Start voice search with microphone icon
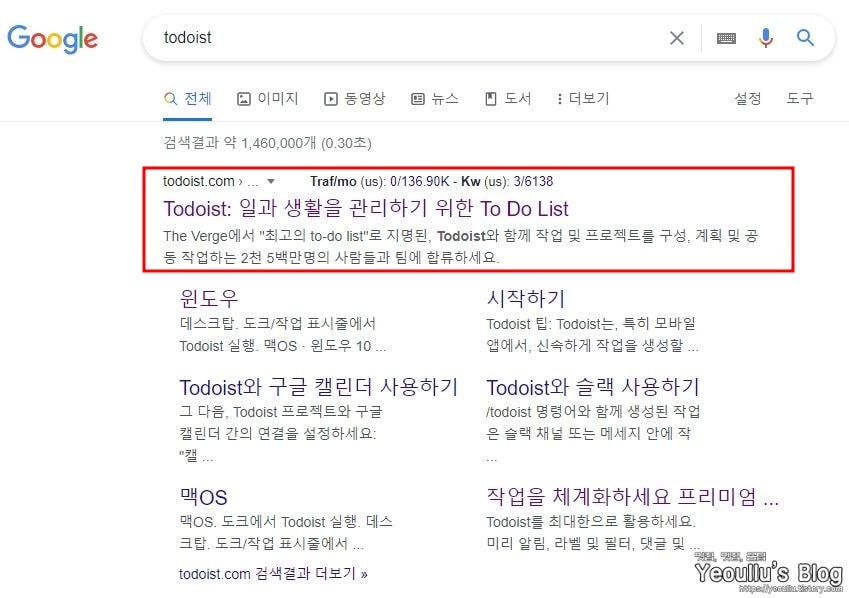Viewport: 849px width, 598px height. pos(766,38)
